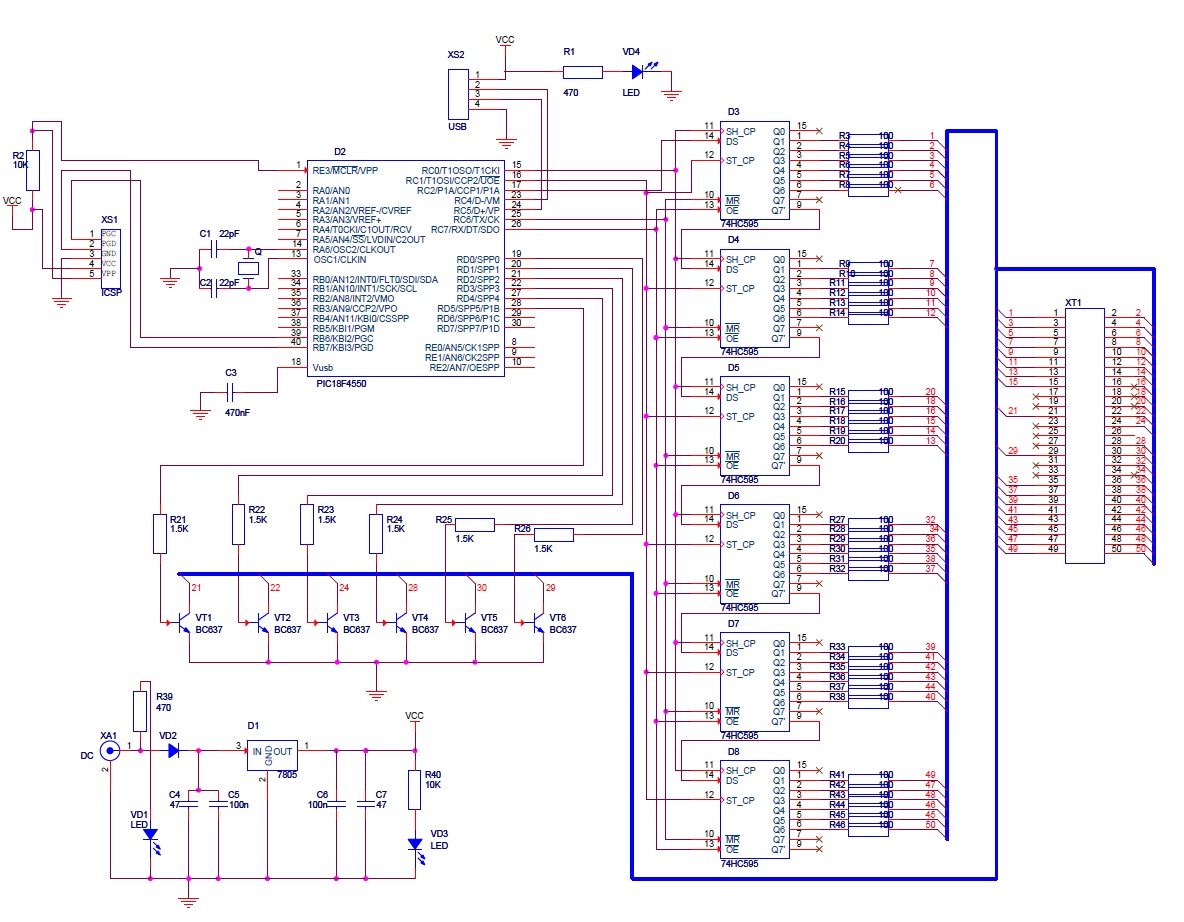Screen dimensions: 1184x922
Task: Select the VCC label above R40
Action: click(415, 716)
